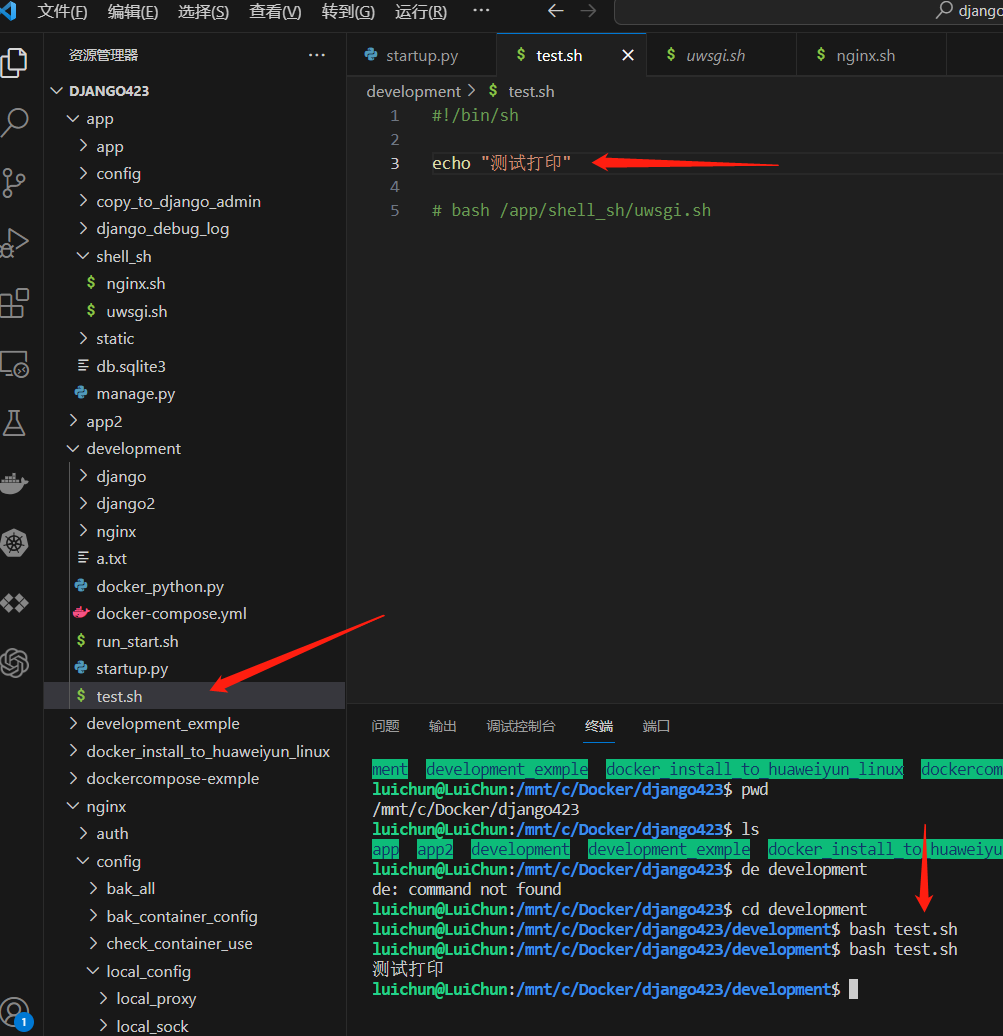The height and width of the screenshot is (1036, 1003).
Task: Open docker-compose.yml in the file tree
Action: 171,614
